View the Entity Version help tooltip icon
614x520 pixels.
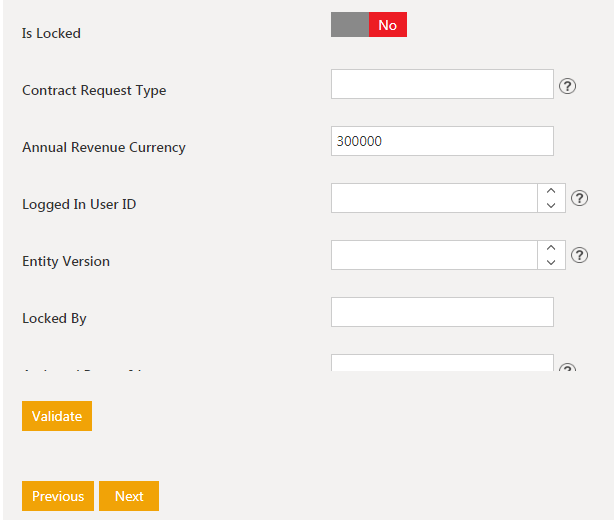(579, 255)
